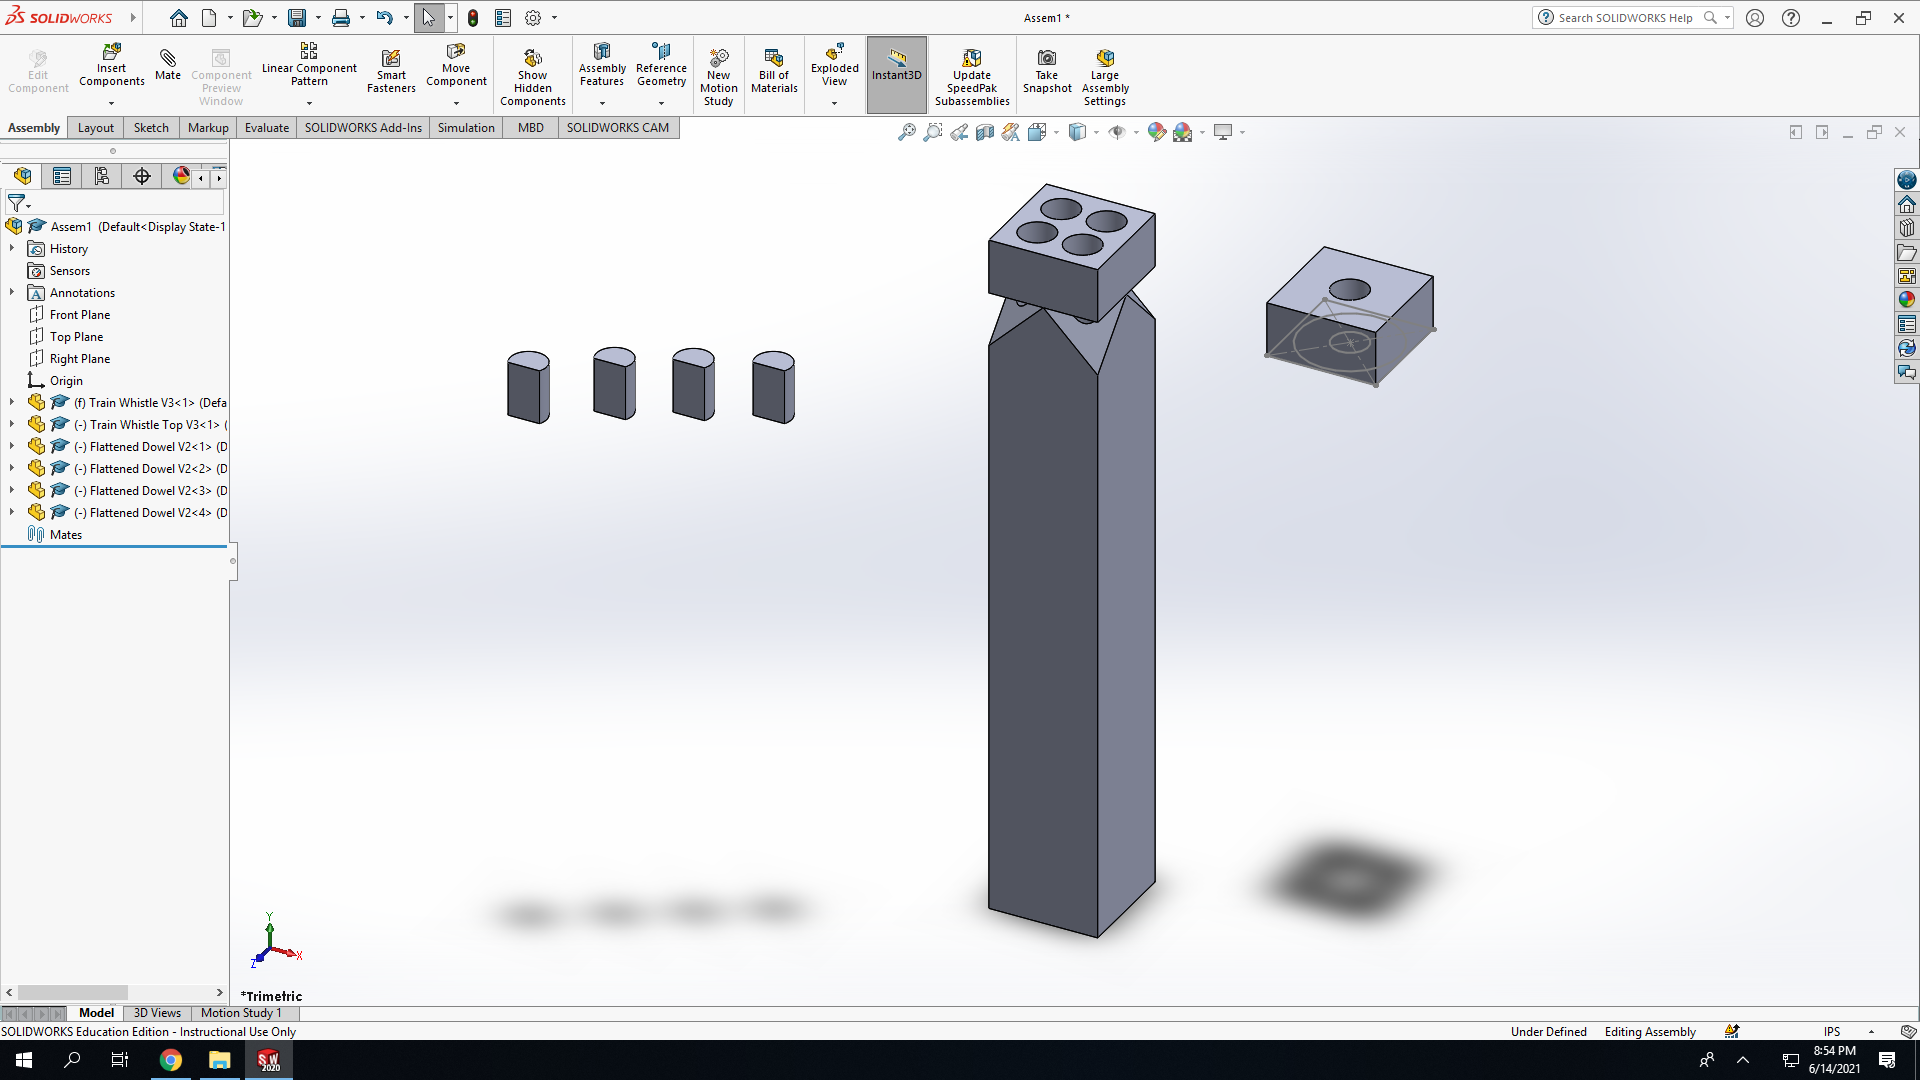The image size is (1920, 1080).
Task: Switch to the 3D Views bottom tab
Action: pyautogui.click(x=157, y=1013)
